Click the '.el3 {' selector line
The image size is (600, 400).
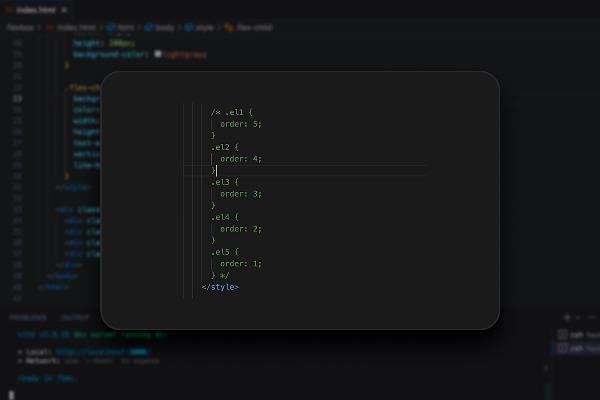(x=225, y=182)
